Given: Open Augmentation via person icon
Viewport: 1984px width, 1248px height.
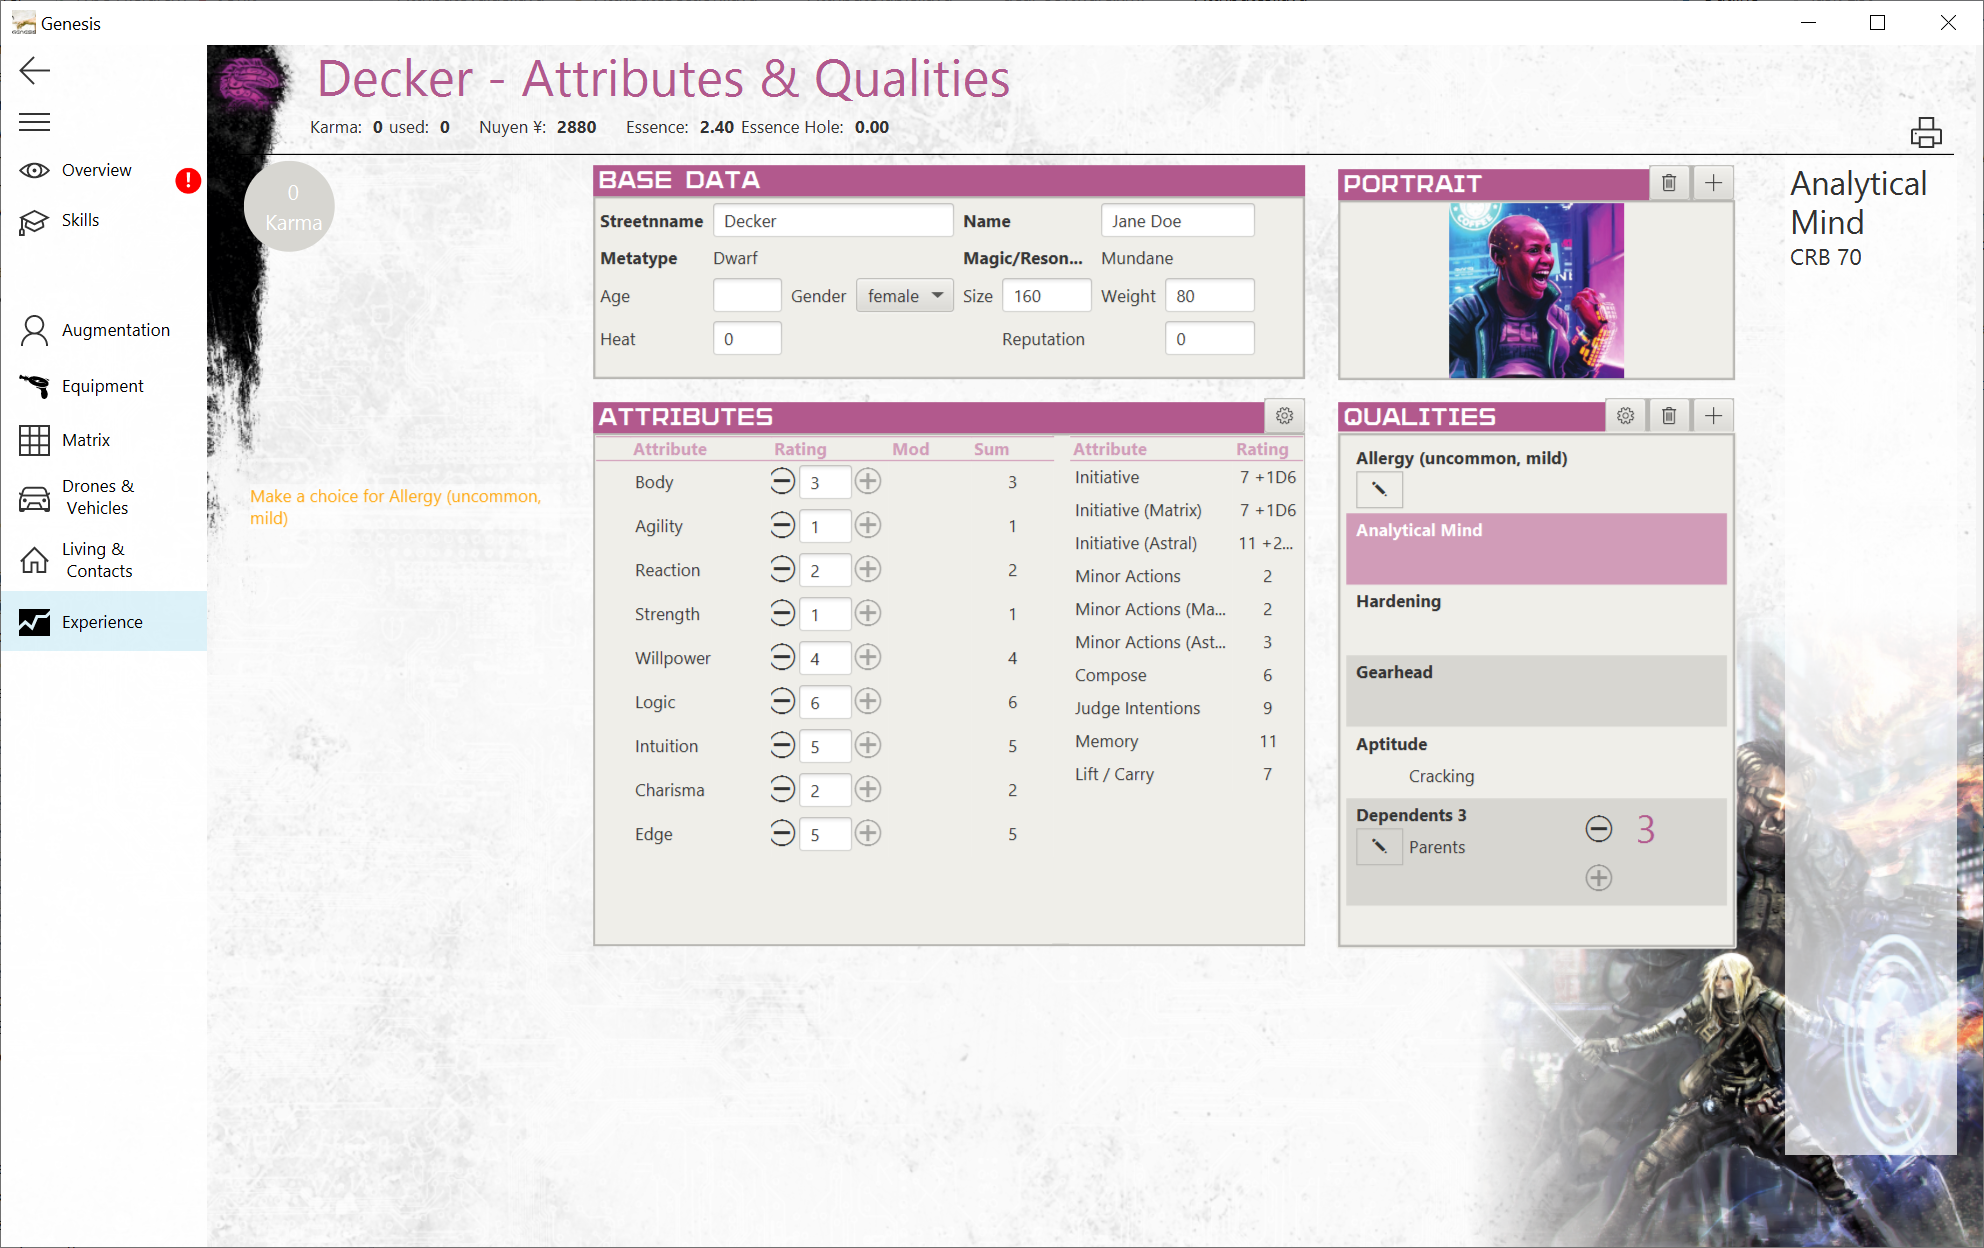Looking at the screenshot, I should [34, 329].
